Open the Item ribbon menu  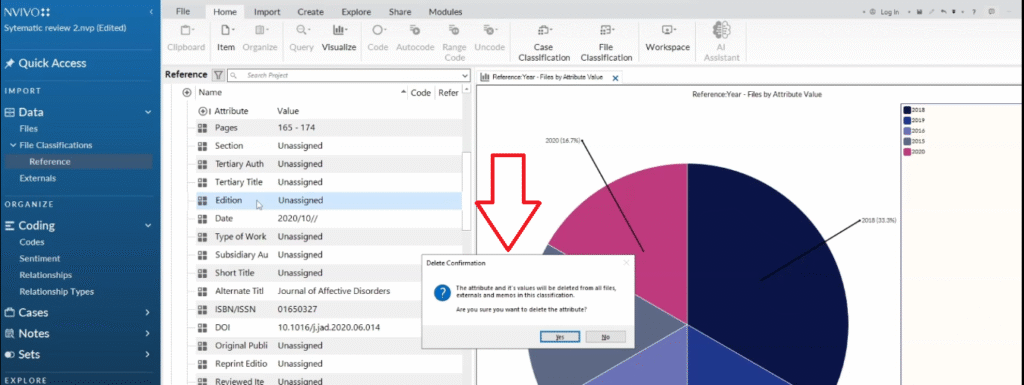coord(226,38)
